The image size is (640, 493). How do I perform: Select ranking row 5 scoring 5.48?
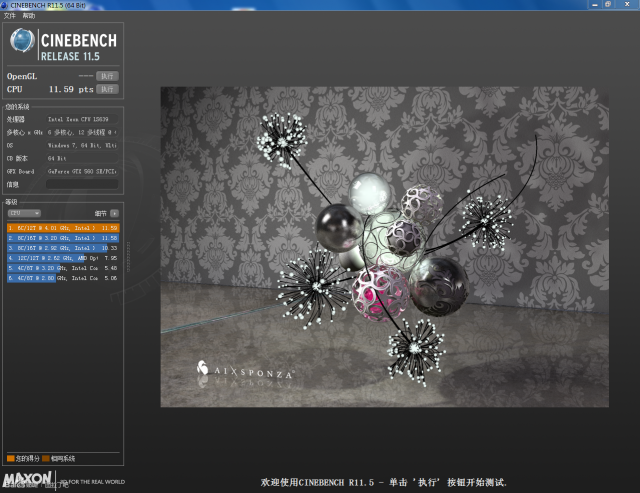63,268
